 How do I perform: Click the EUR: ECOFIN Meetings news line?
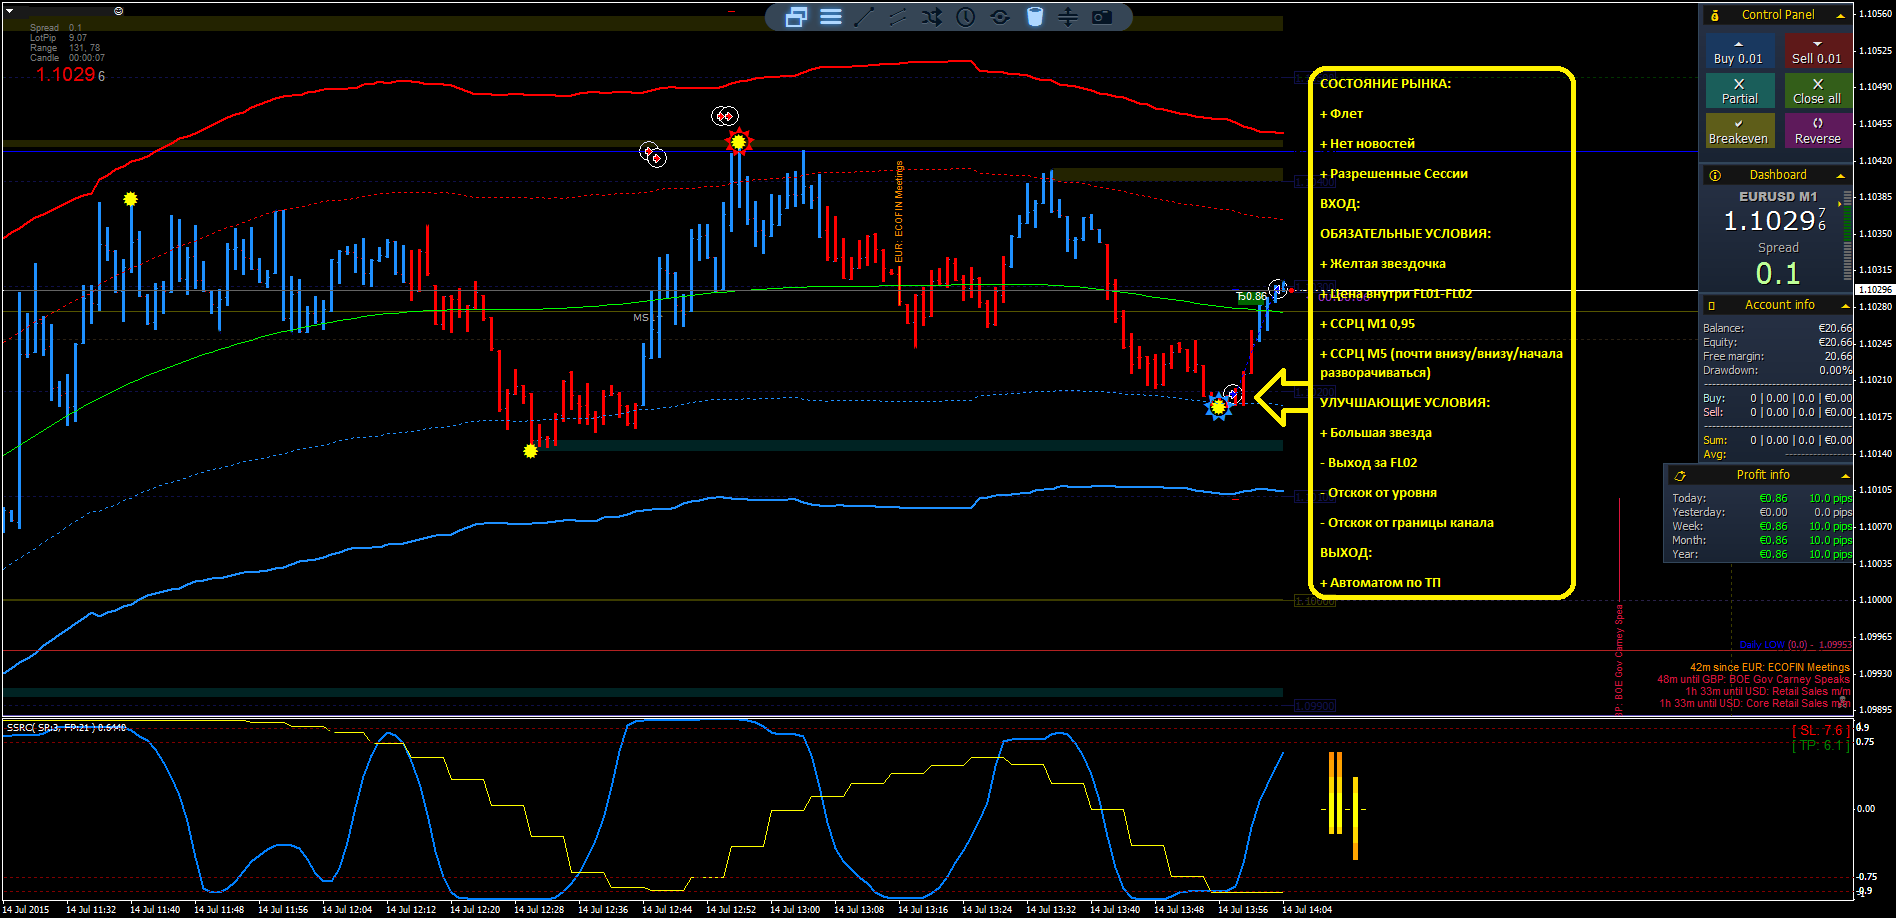(x=1769, y=668)
